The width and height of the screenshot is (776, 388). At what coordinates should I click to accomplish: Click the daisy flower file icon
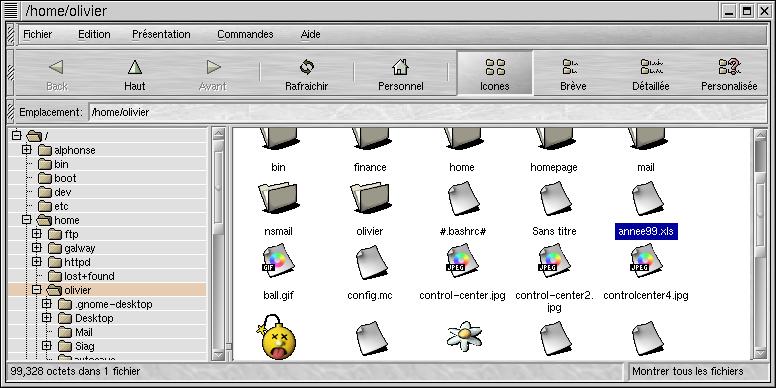pyautogui.click(x=464, y=336)
